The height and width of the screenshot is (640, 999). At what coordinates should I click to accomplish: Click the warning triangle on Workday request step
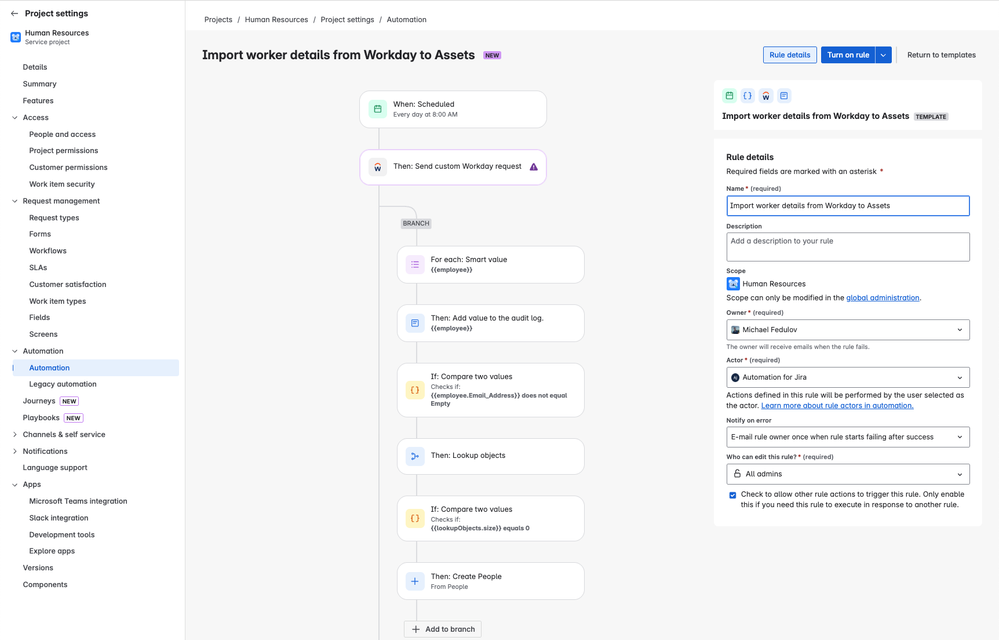[x=534, y=167]
